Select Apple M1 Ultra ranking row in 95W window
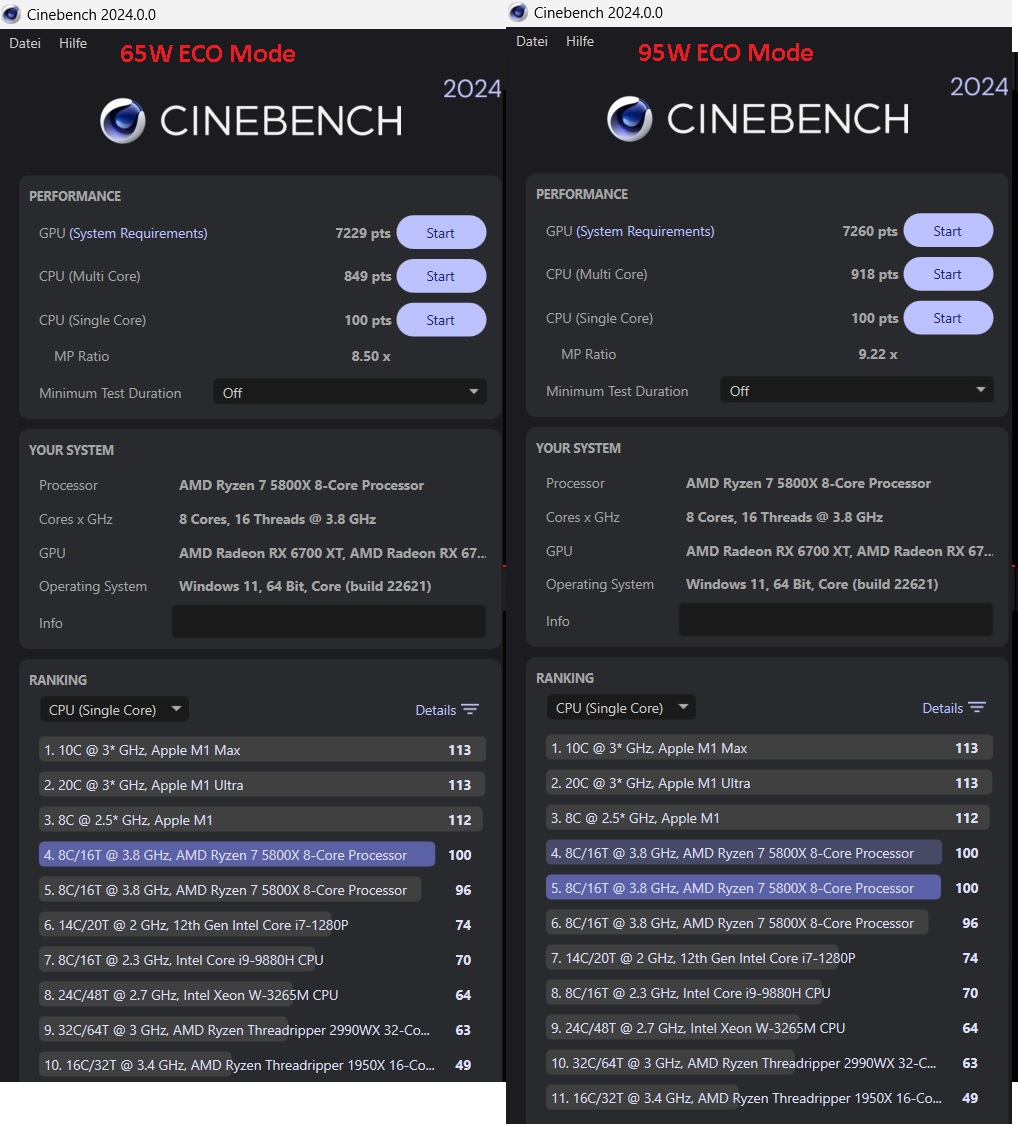This screenshot has width=1018, height=1126. 769,783
